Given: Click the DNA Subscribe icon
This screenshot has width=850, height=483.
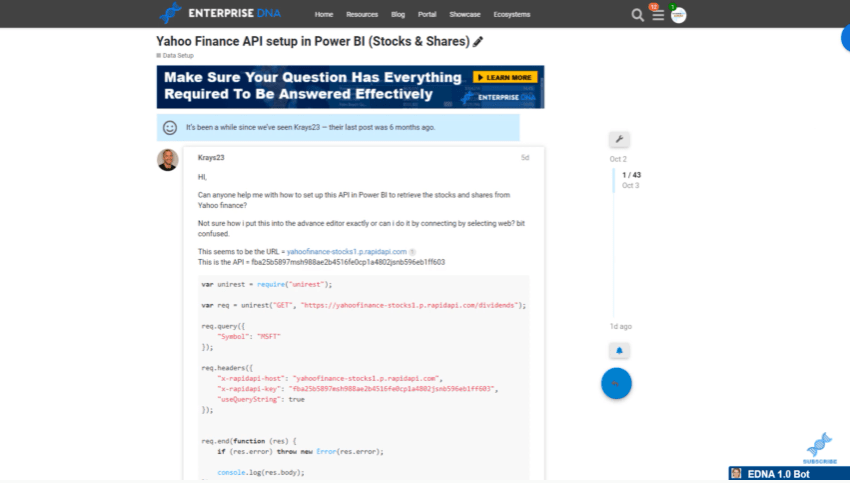Looking at the screenshot, I should pyautogui.click(x=820, y=447).
